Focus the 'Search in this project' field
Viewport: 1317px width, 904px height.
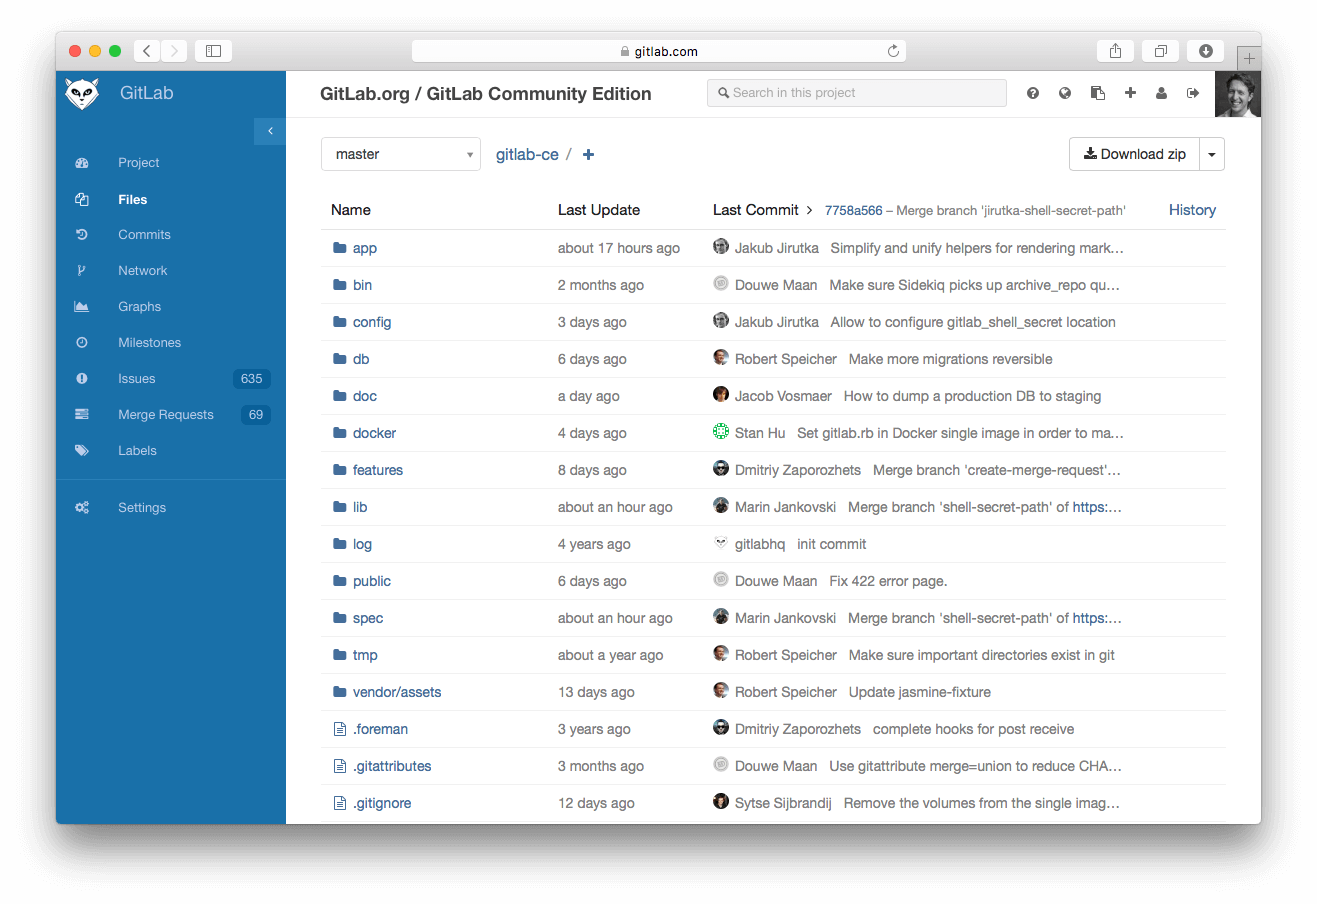click(857, 93)
